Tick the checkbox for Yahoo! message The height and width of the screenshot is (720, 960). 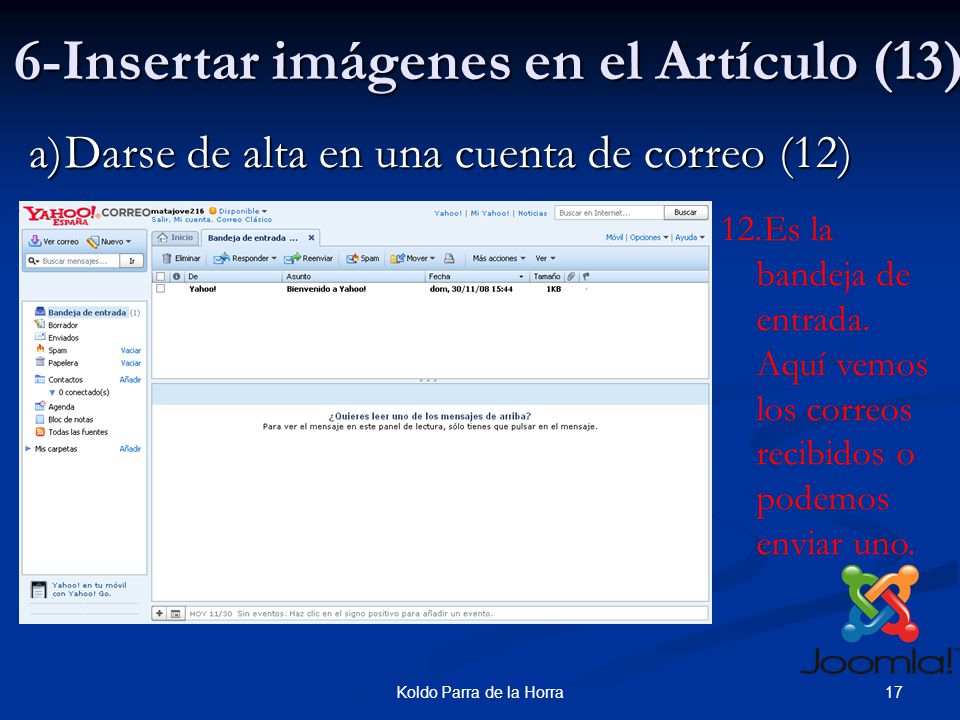pyautogui.click(x=160, y=288)
